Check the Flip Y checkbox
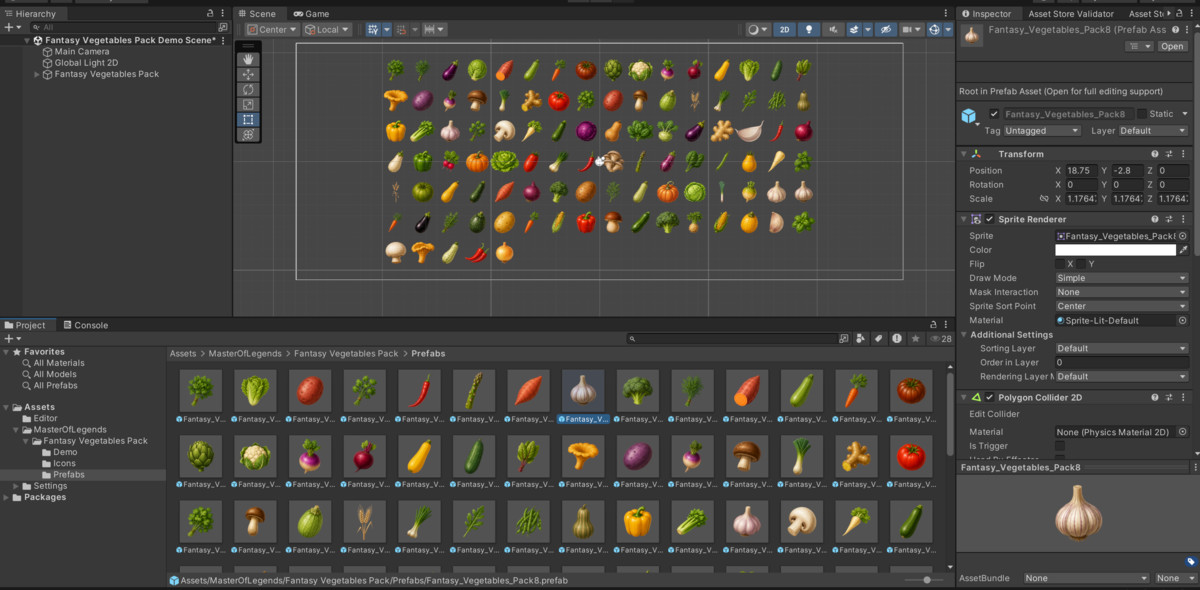 click(x=1080, y=264)
